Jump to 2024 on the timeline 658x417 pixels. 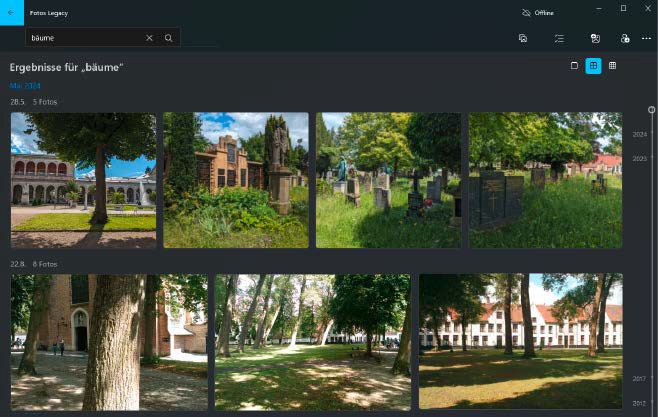tap(640, 134)
